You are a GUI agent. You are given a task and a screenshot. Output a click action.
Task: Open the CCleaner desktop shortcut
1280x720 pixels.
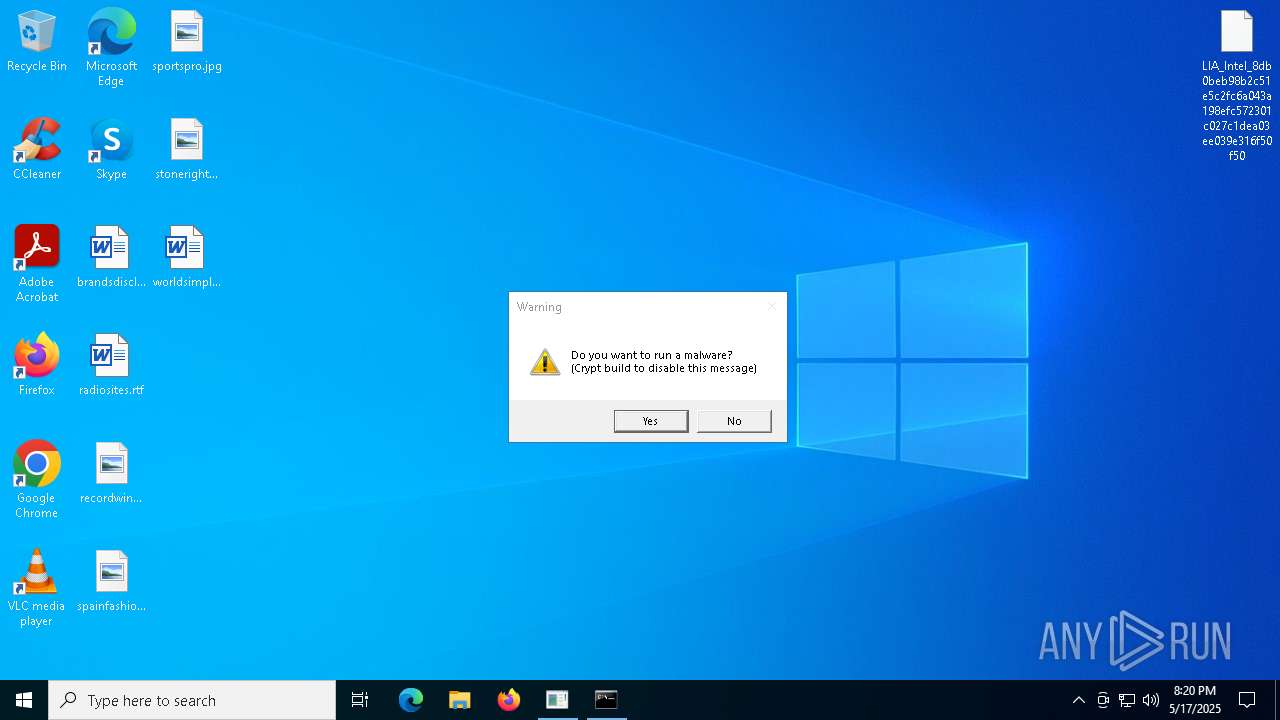(x=37, y=149)
